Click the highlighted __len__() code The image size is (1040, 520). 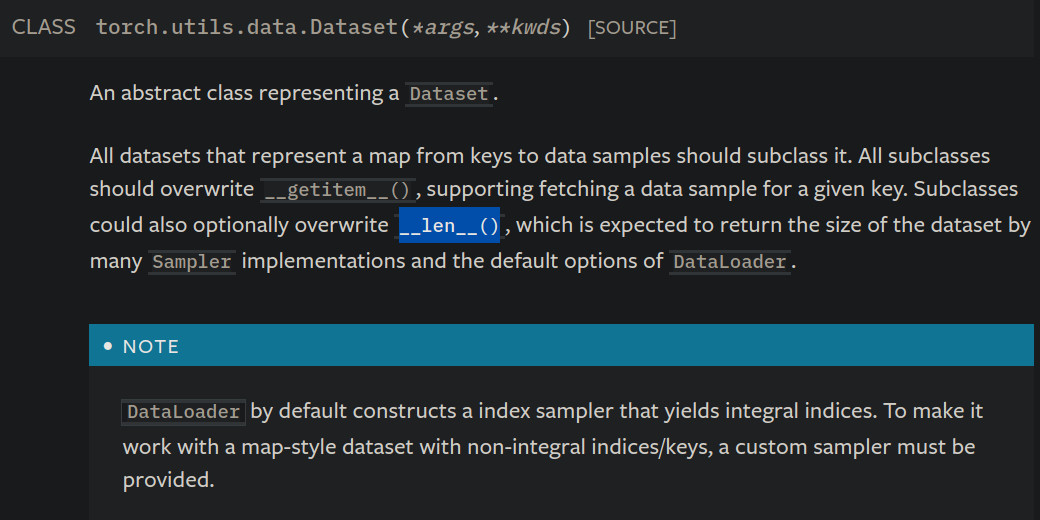449,226
